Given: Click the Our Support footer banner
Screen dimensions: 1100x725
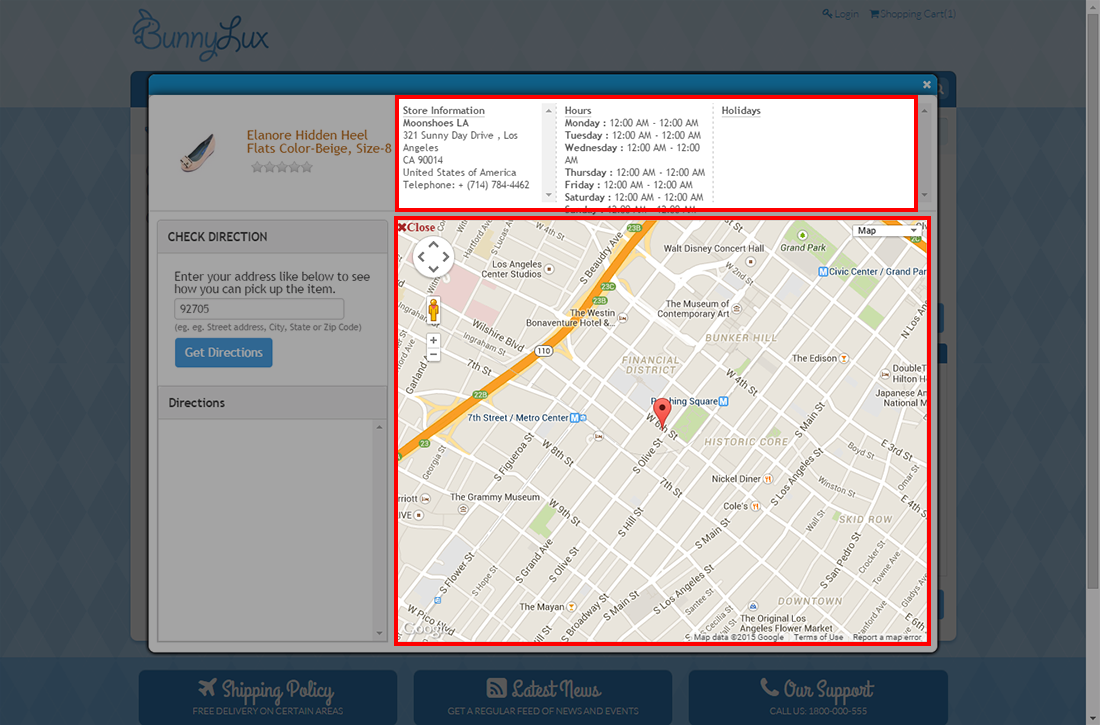Looking at the screenshot, I should (x=818, y=697).
